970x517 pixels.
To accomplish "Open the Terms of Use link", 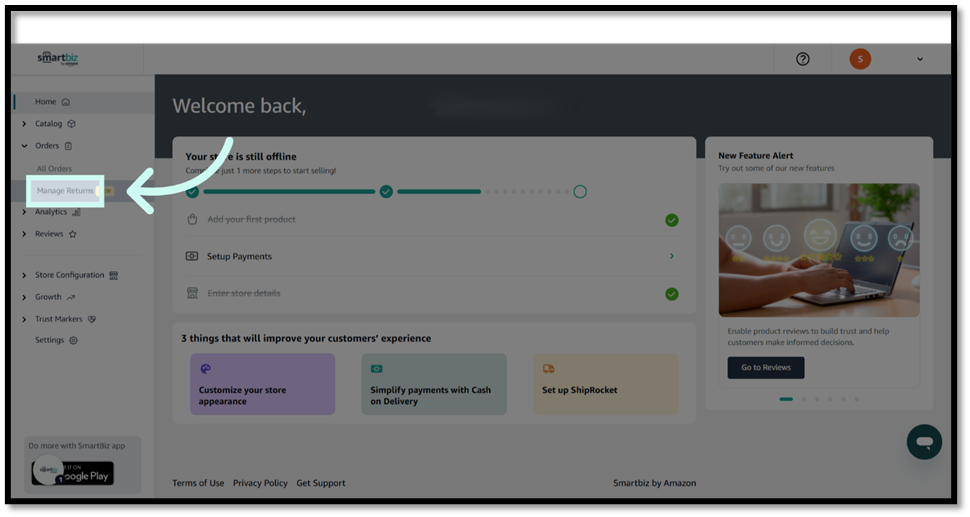I will (x=198, y=483).
